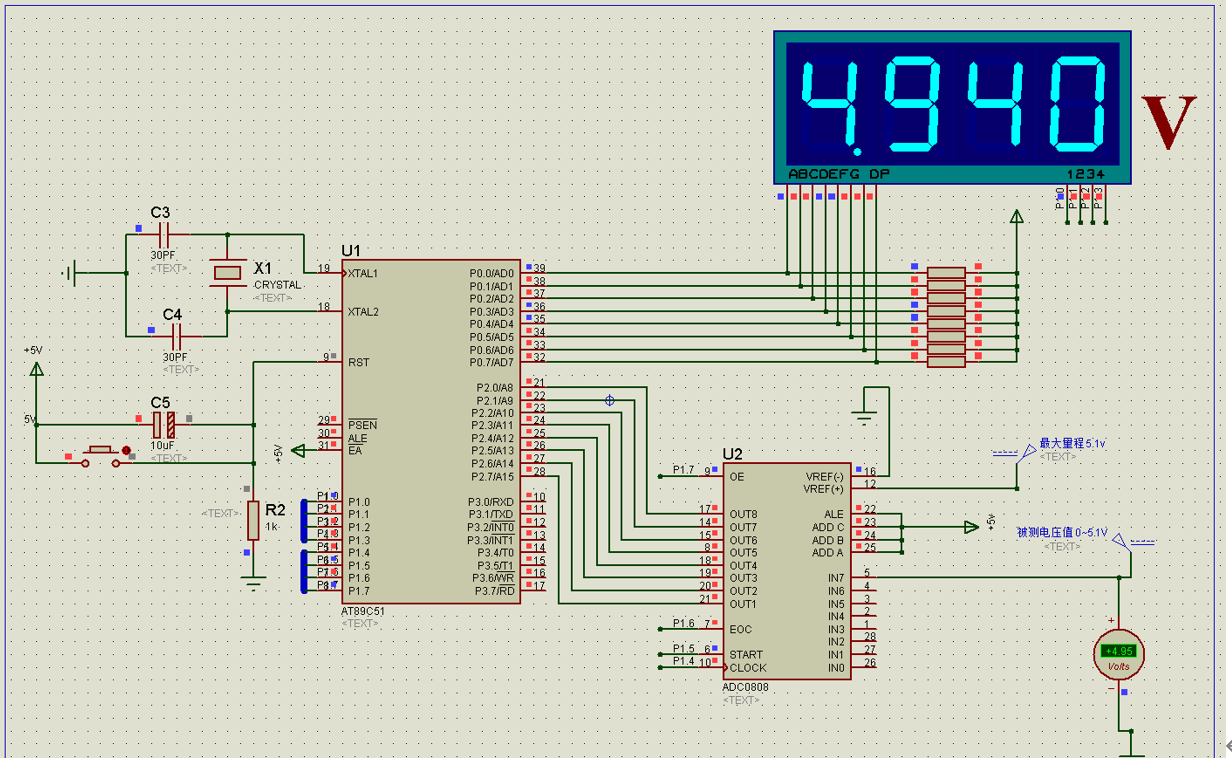Click the VREF(-) pin label on U2
This screenshot has width=1232, height=758.
825,476
